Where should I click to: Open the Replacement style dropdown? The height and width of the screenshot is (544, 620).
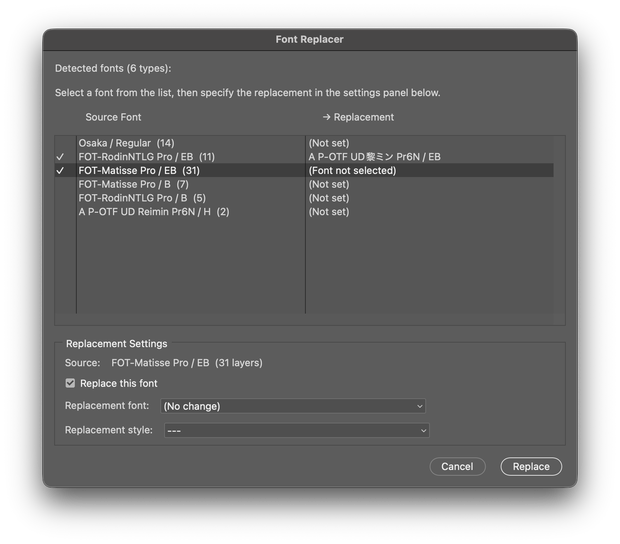tap(297, 430)
